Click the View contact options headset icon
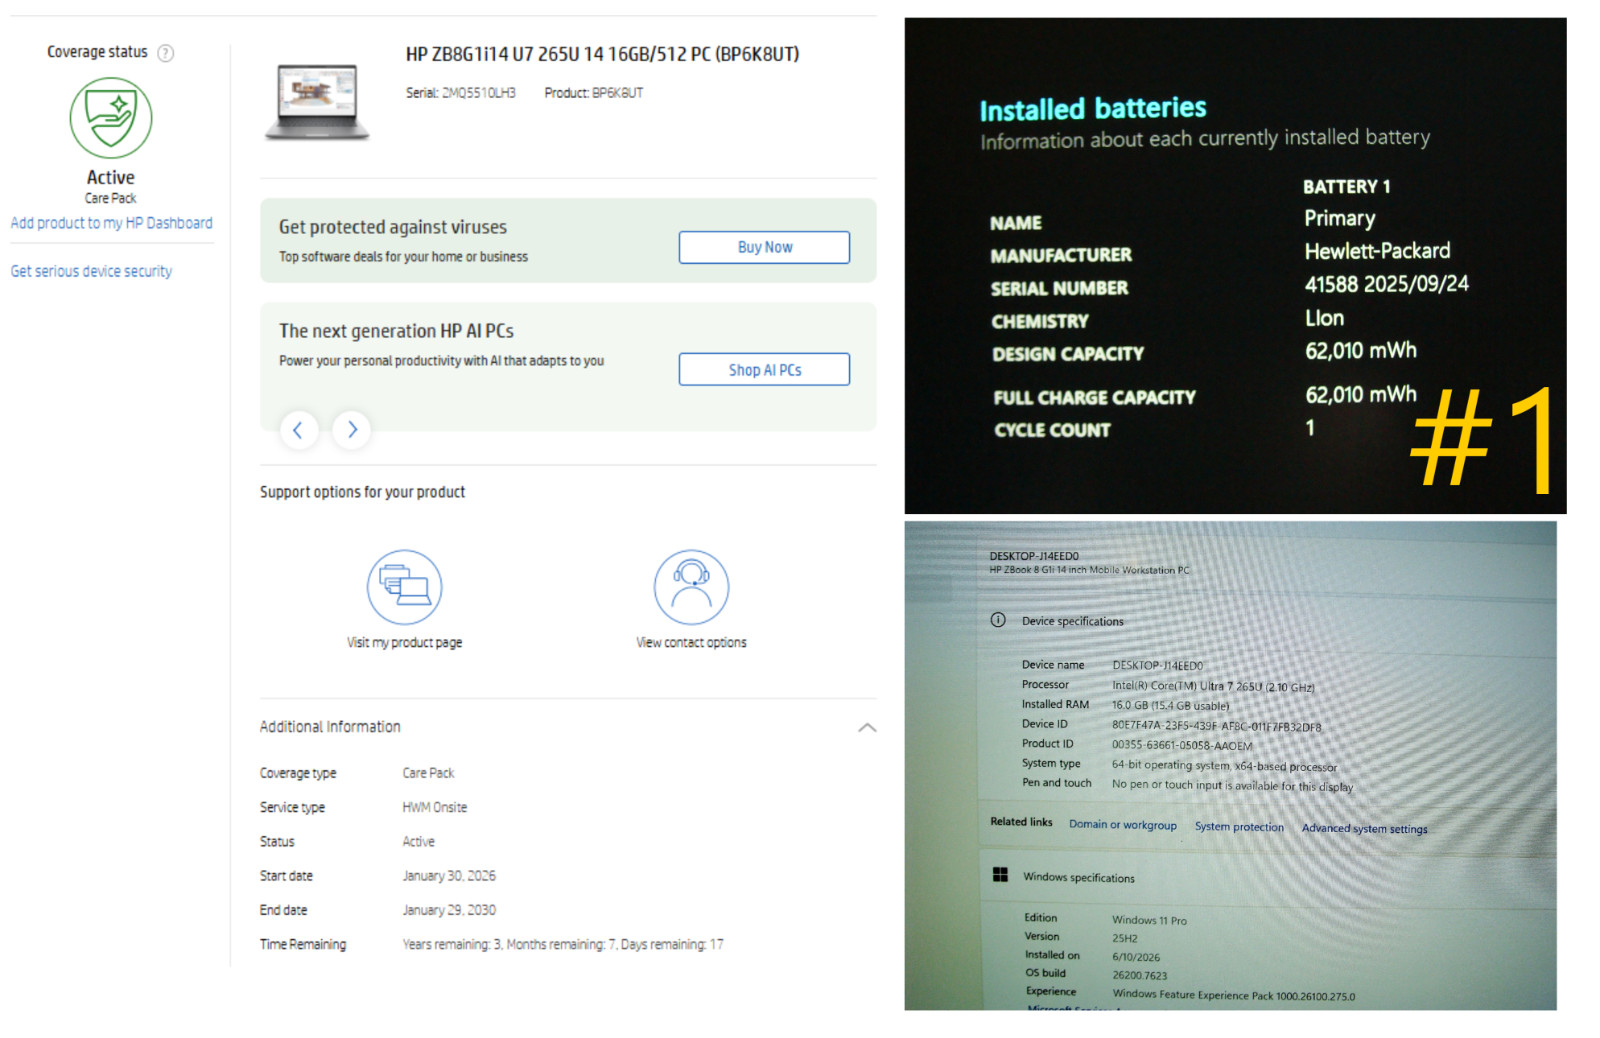The image size is (1600, 1038). [691, 587]
